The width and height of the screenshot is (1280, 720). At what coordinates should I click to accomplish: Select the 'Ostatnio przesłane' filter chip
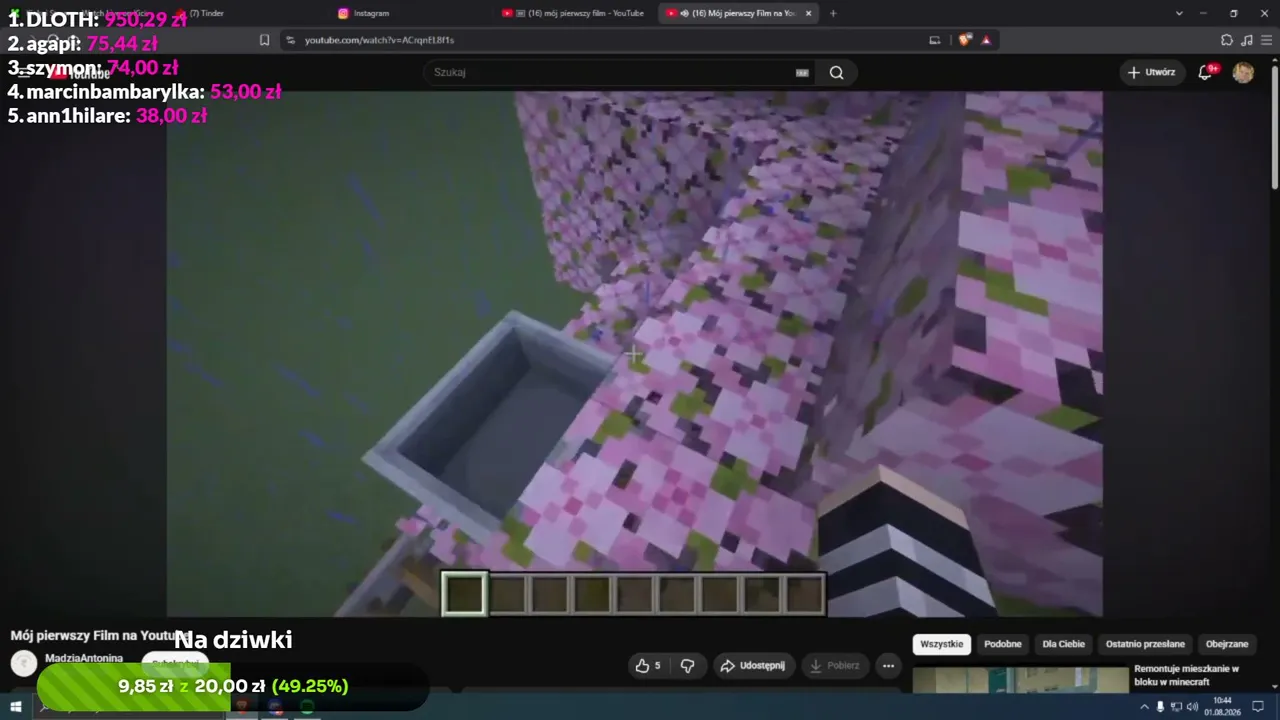tap(1145, 644)
